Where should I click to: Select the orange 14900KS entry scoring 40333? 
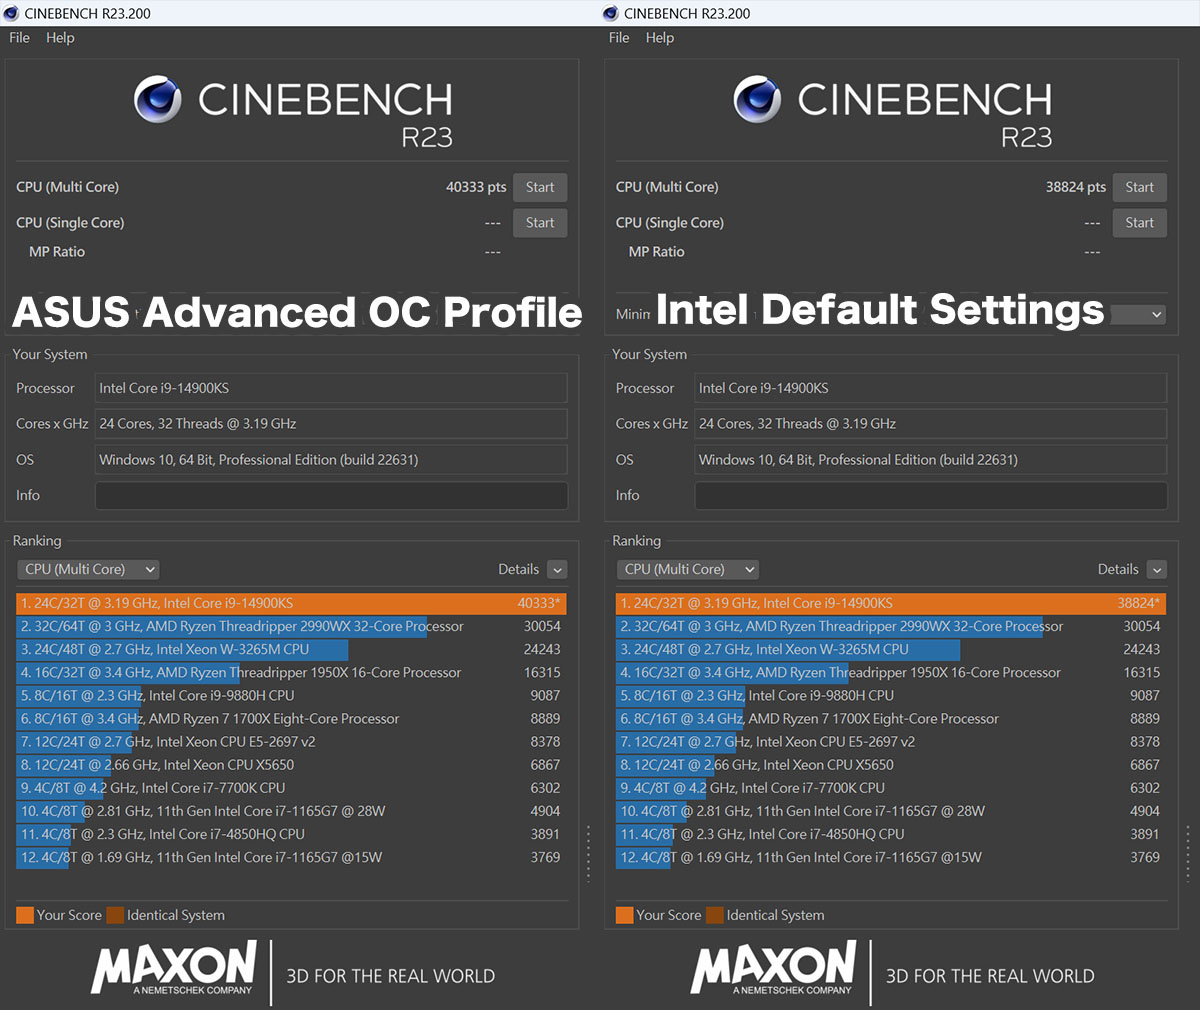pyautogui.click(x=291, y=603)
